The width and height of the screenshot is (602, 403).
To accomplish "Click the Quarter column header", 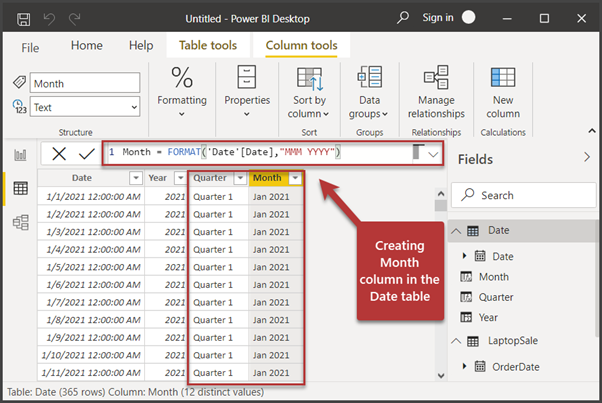I will 210,178.
